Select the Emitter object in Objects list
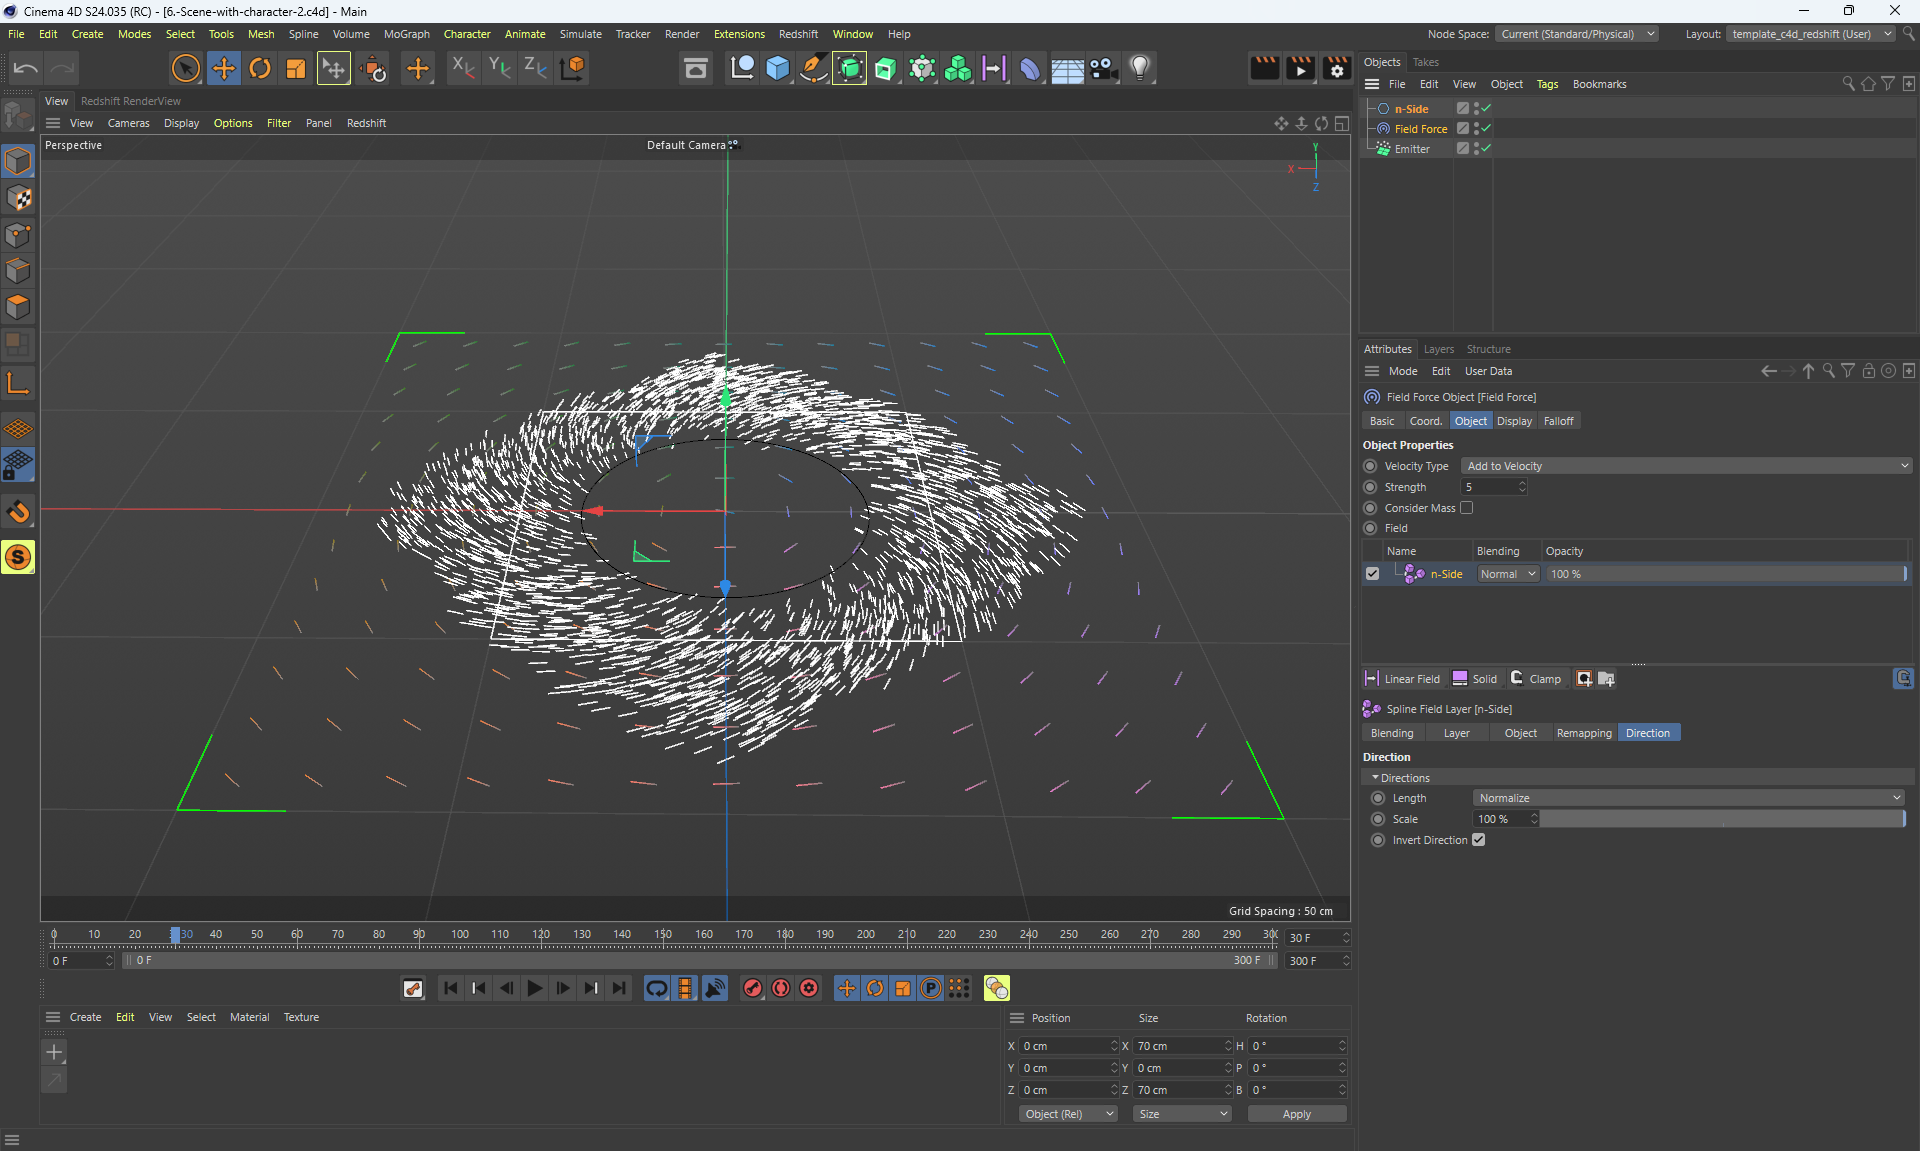The height and width of the screenshot is (1151, 1920). (x=1411, y=149)
